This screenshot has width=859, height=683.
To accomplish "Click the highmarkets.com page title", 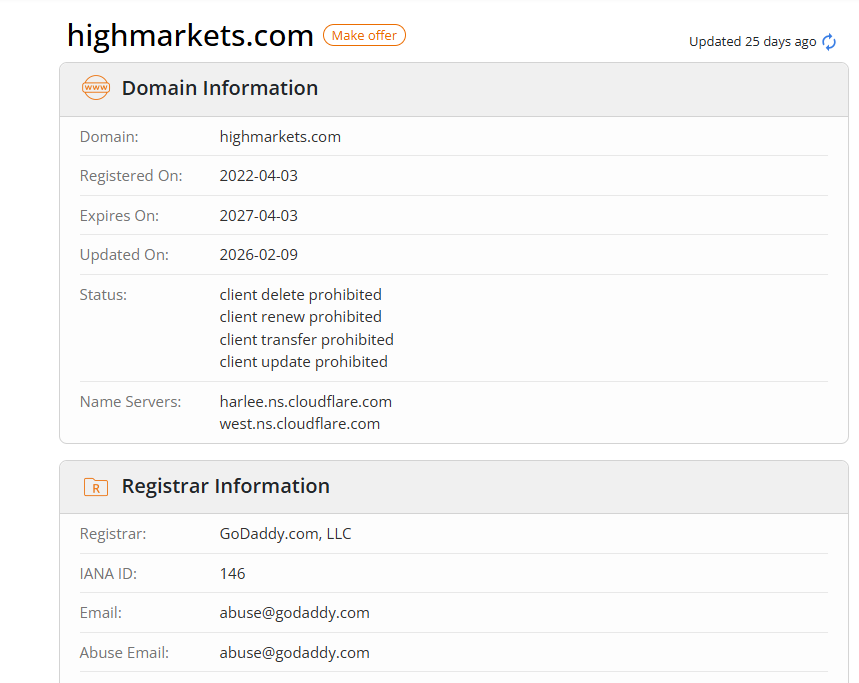I will (x=190, y=36).
